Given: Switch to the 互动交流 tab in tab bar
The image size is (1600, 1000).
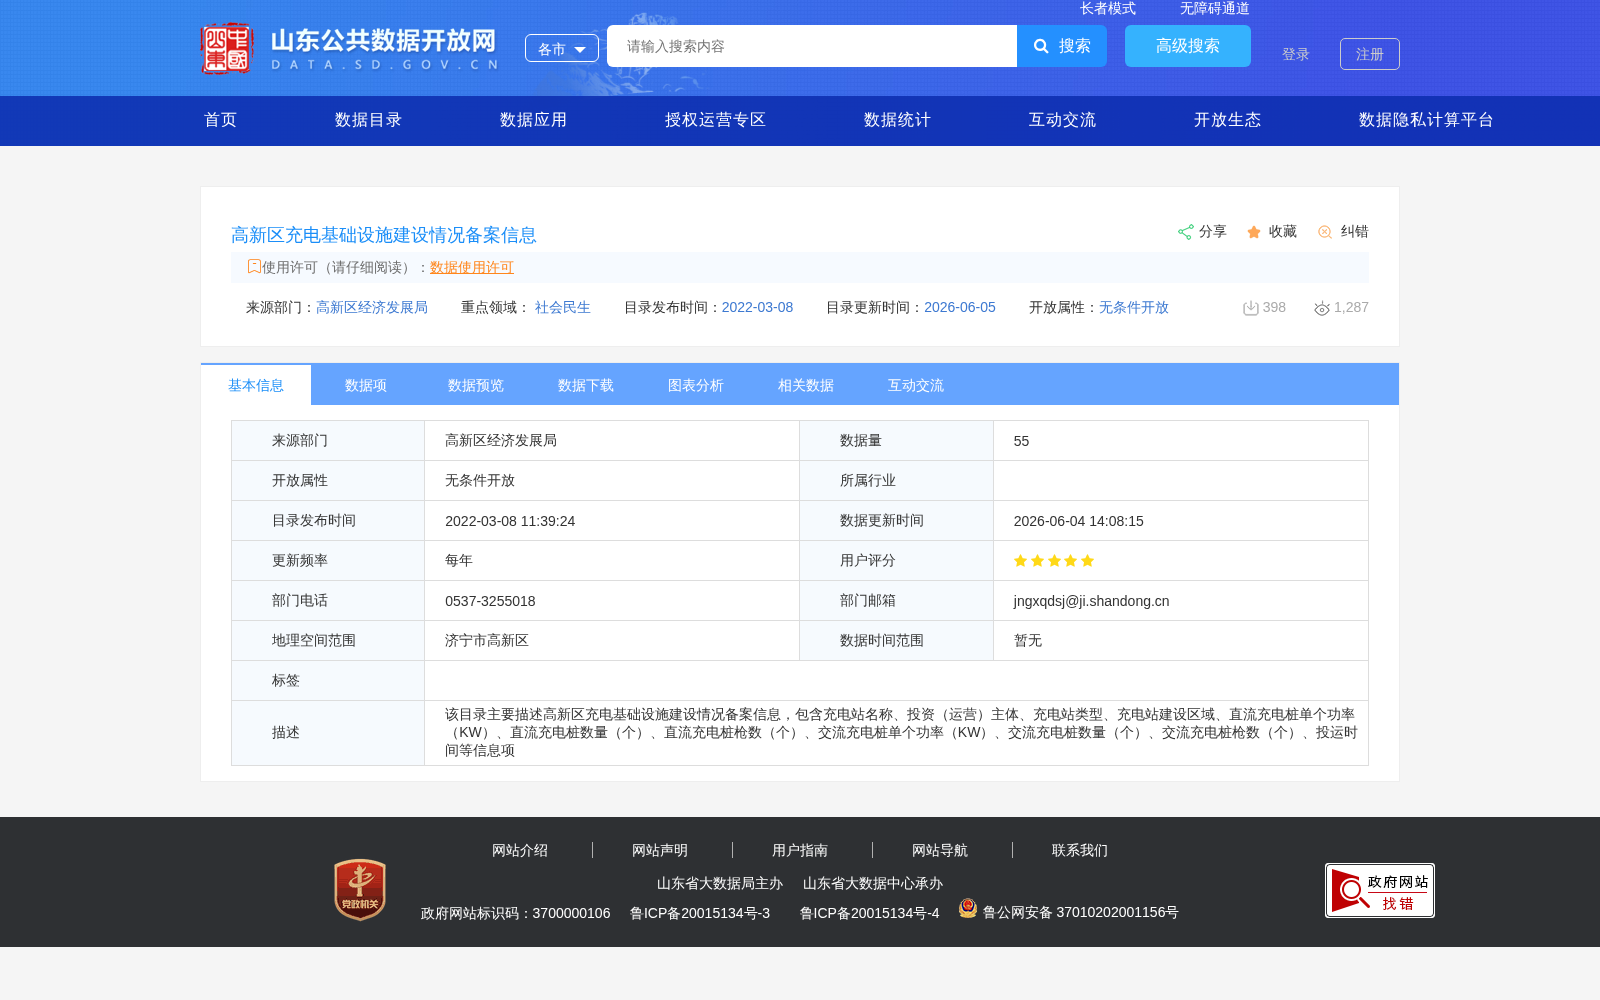Looking at the screenshot, I should [916, 385].
